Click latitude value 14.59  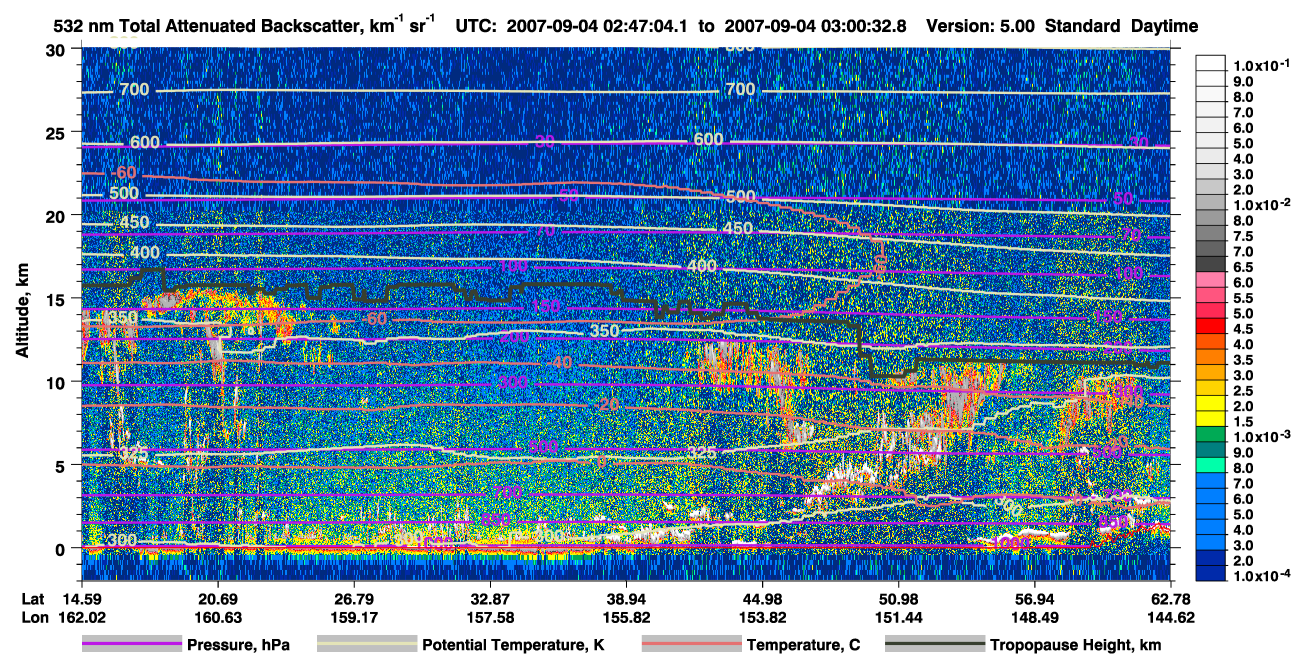click(x=81, y=599)
